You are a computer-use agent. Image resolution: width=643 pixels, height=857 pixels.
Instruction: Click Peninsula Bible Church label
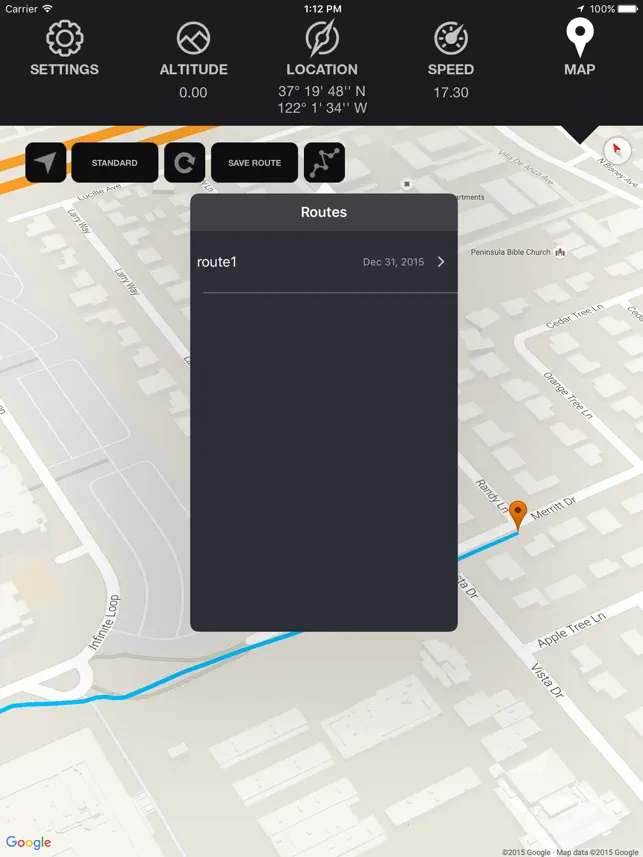510,252
